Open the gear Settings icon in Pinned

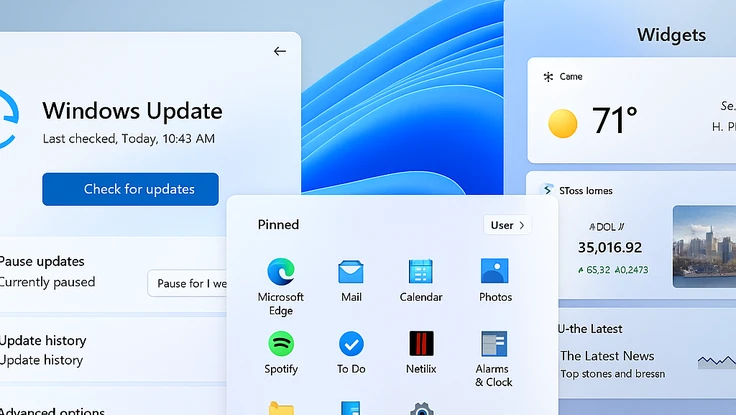pos(422,408)
